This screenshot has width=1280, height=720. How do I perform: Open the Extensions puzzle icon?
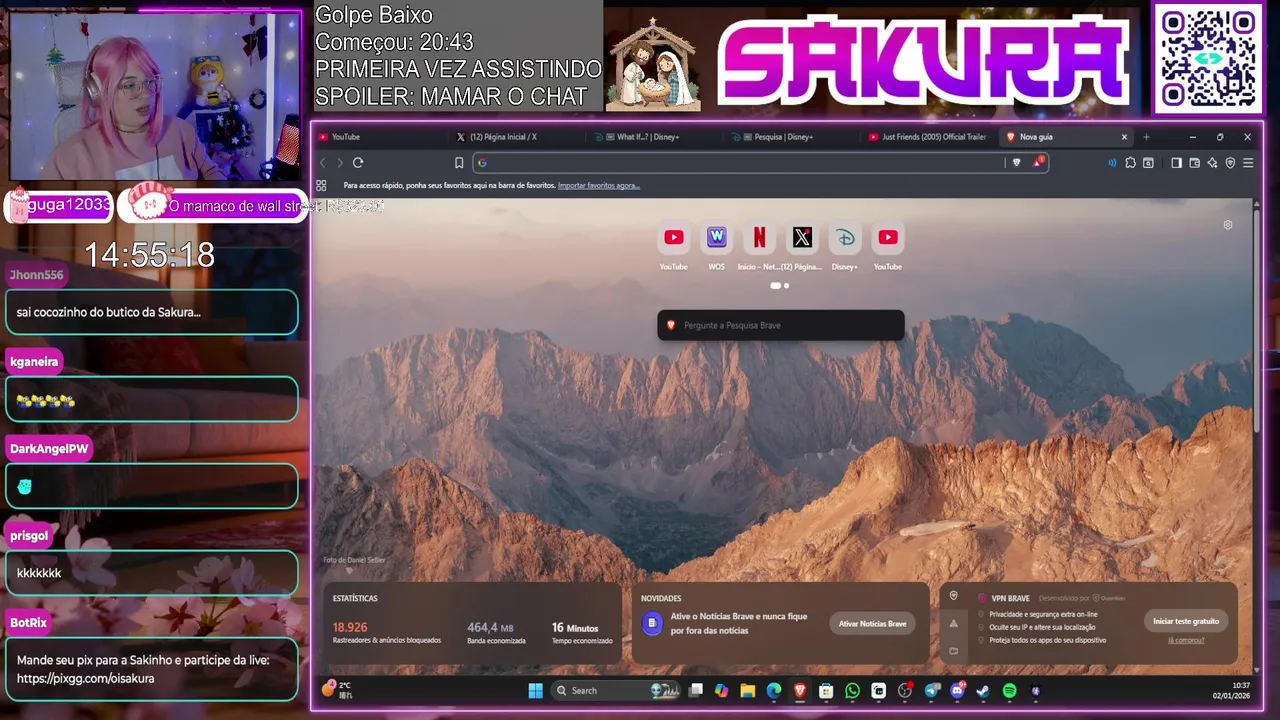click(x=1130, y=163)
